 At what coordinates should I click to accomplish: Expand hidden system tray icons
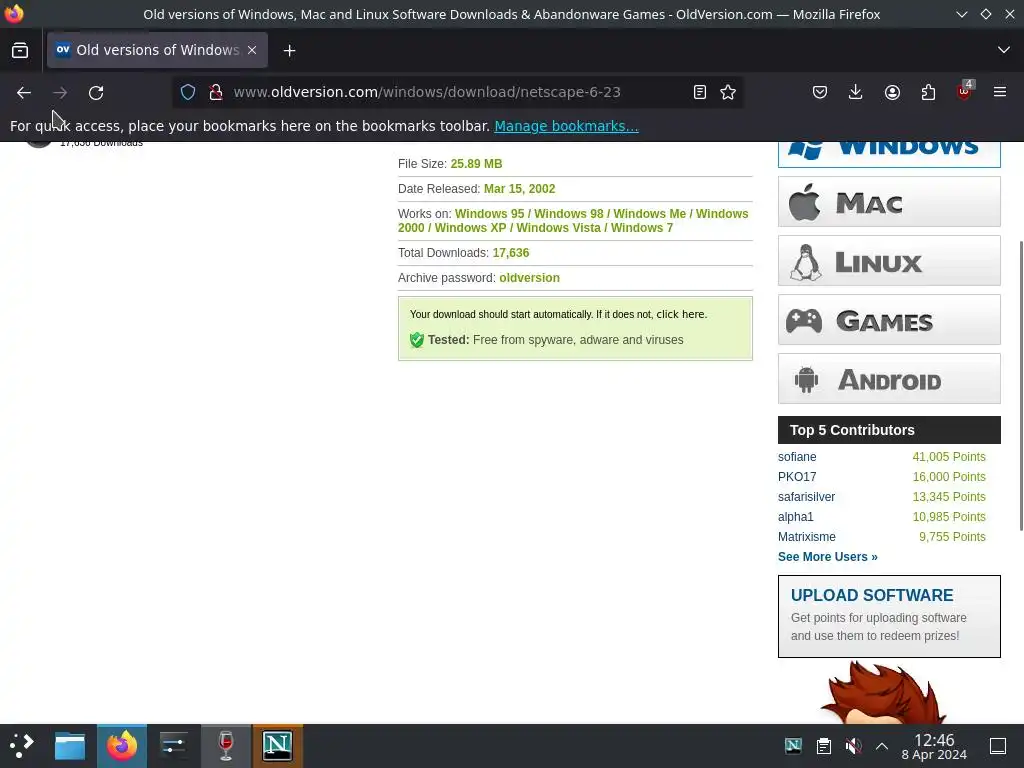click(x=882, y=746)
